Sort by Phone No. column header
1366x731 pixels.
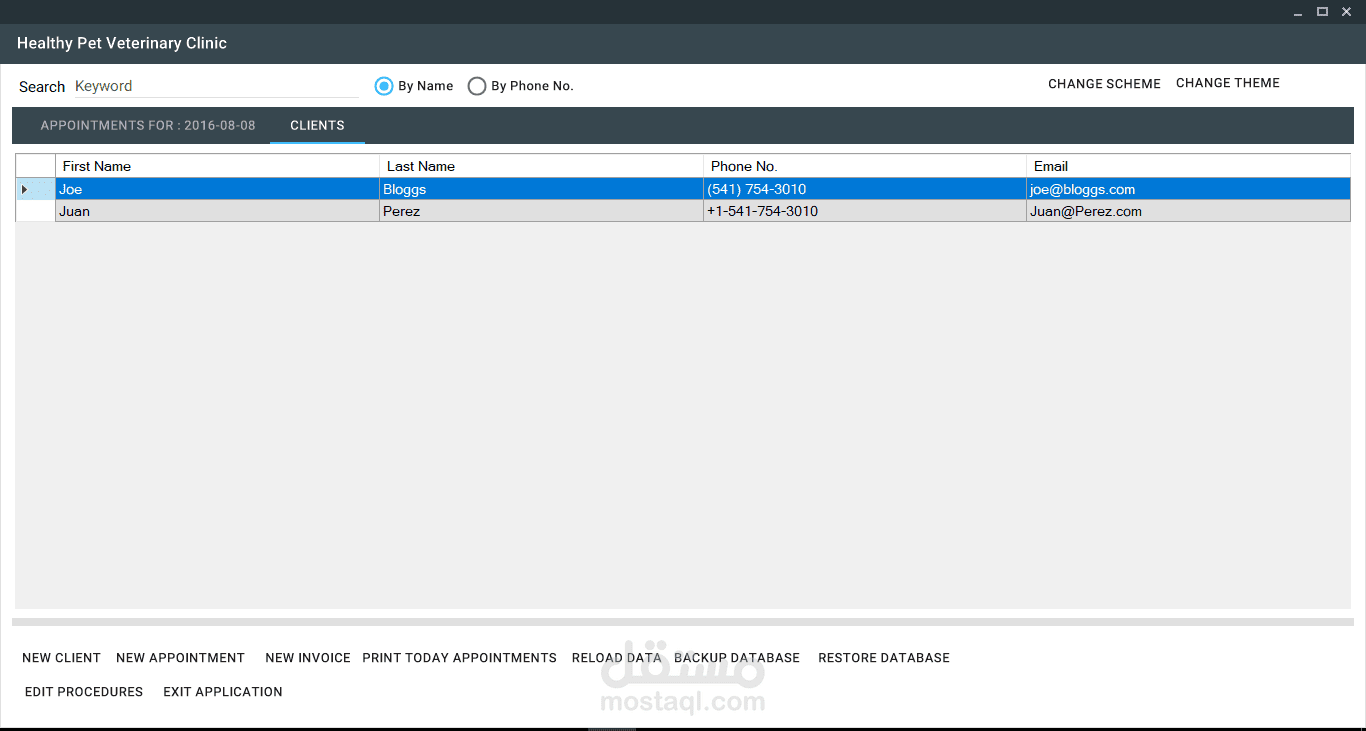pyautogui.click(x=865, y=166)
